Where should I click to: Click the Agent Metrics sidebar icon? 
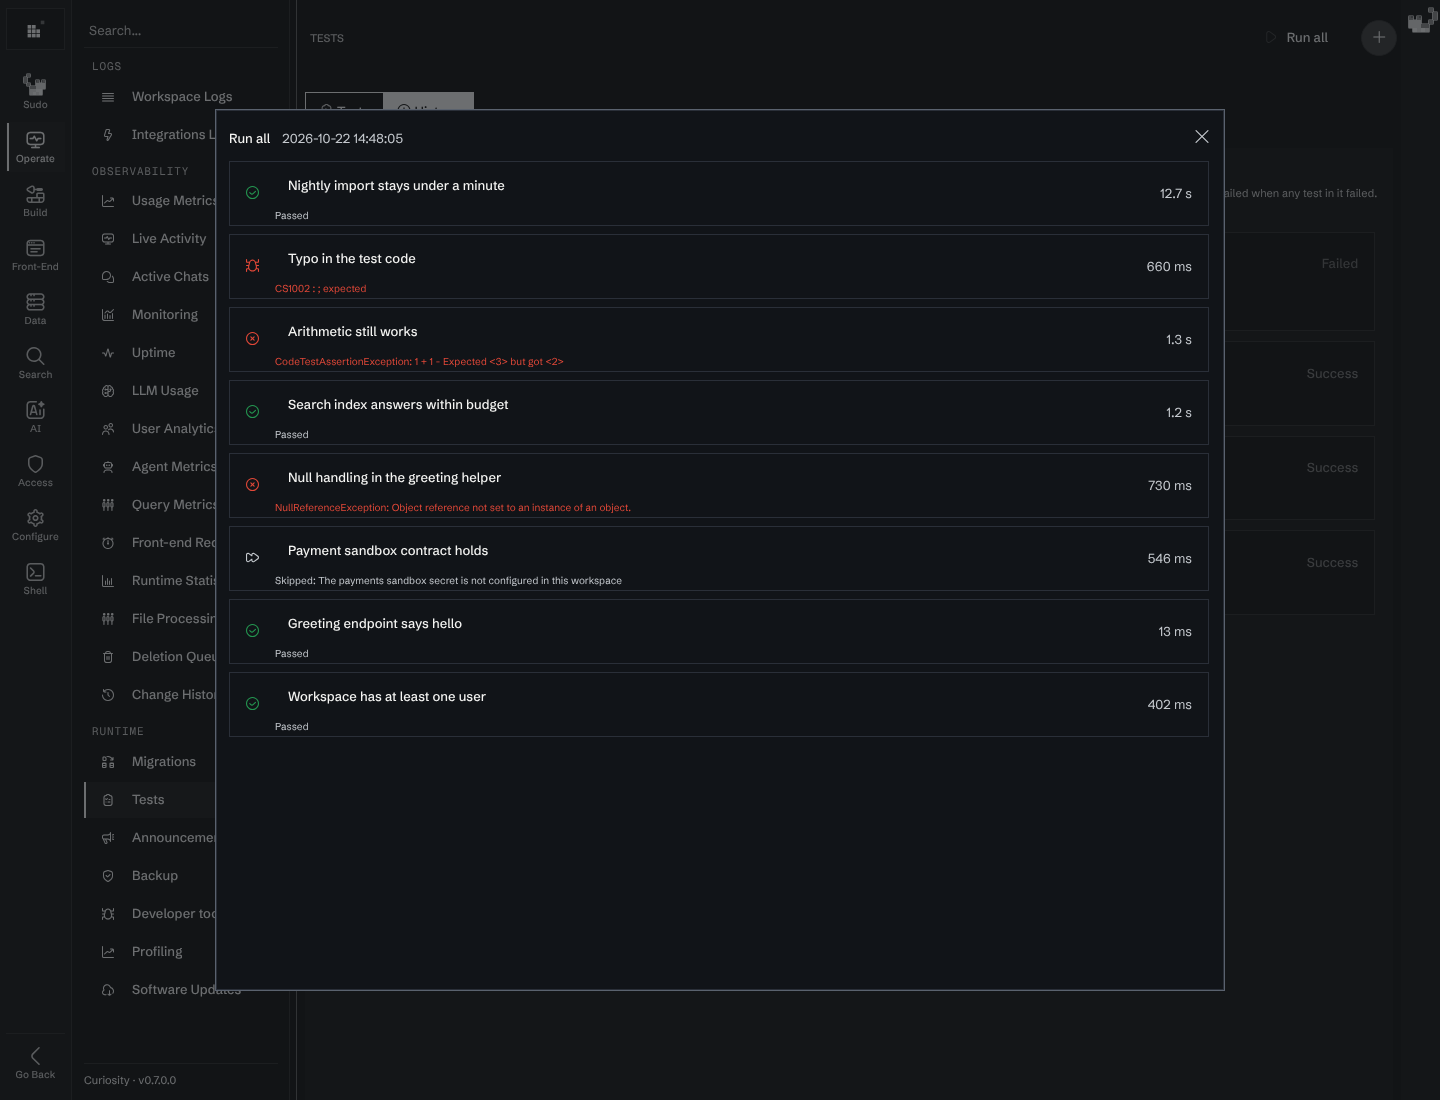[x=108, y=467]
